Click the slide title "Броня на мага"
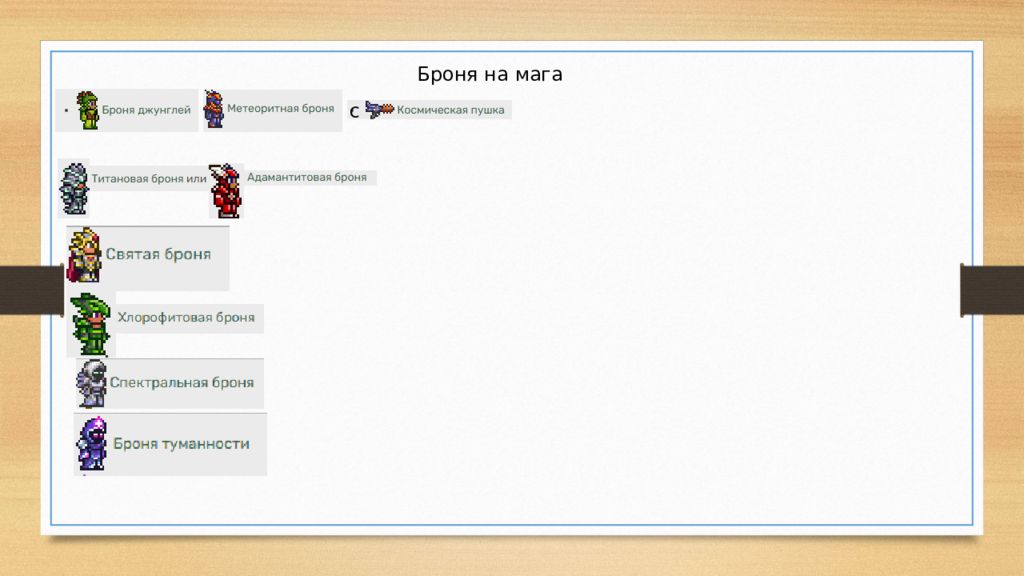This screenshot has height=576, width=1024. [x=490, y=74]
